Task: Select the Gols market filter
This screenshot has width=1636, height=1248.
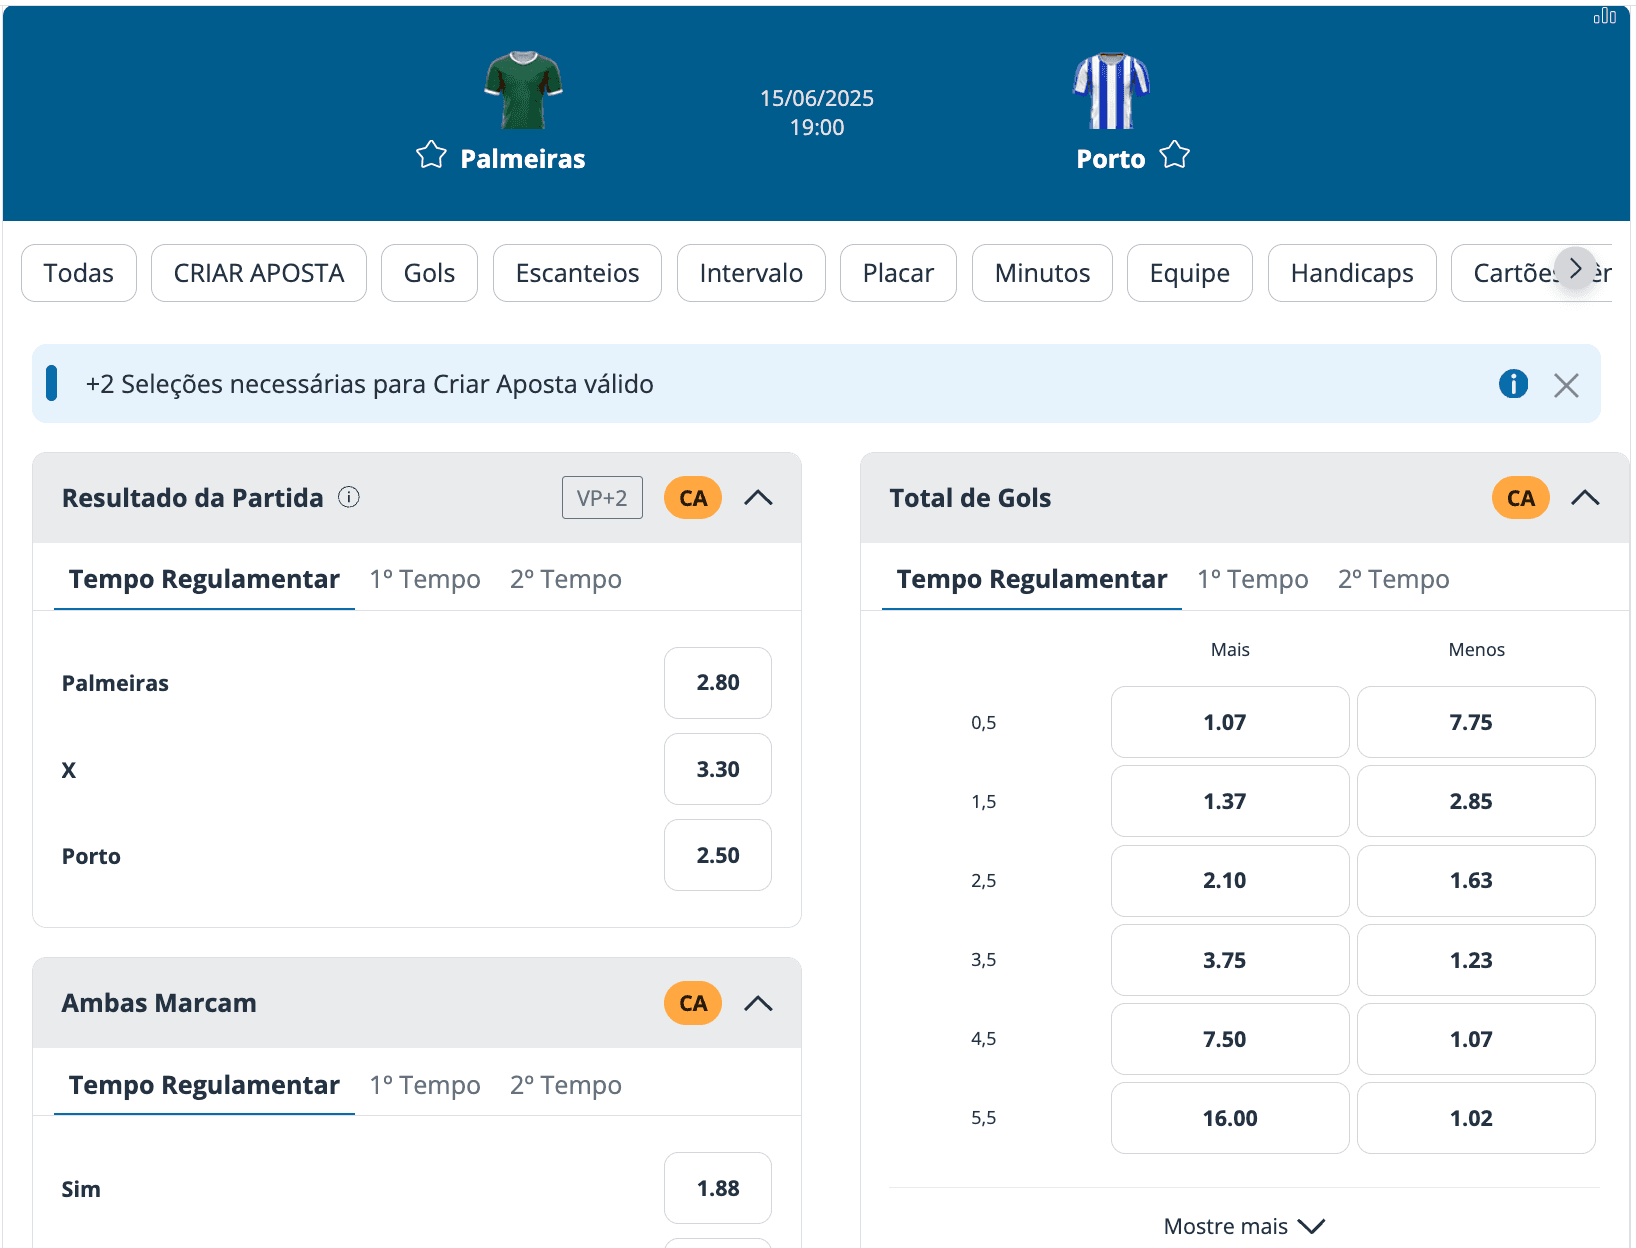Action: coord(430,273)
